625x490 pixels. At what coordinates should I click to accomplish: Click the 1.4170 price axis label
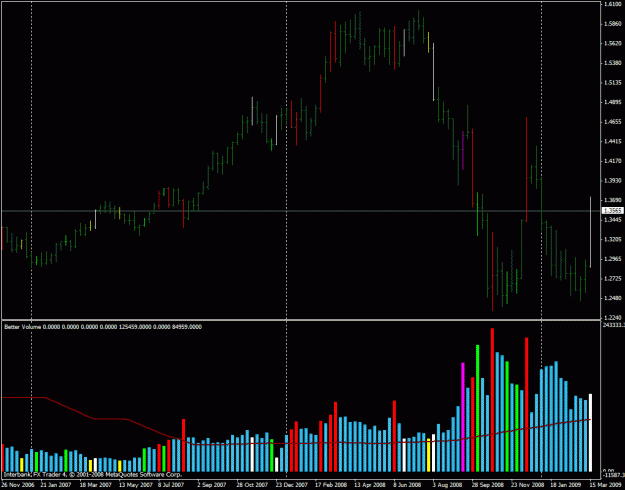pos(613,161)
